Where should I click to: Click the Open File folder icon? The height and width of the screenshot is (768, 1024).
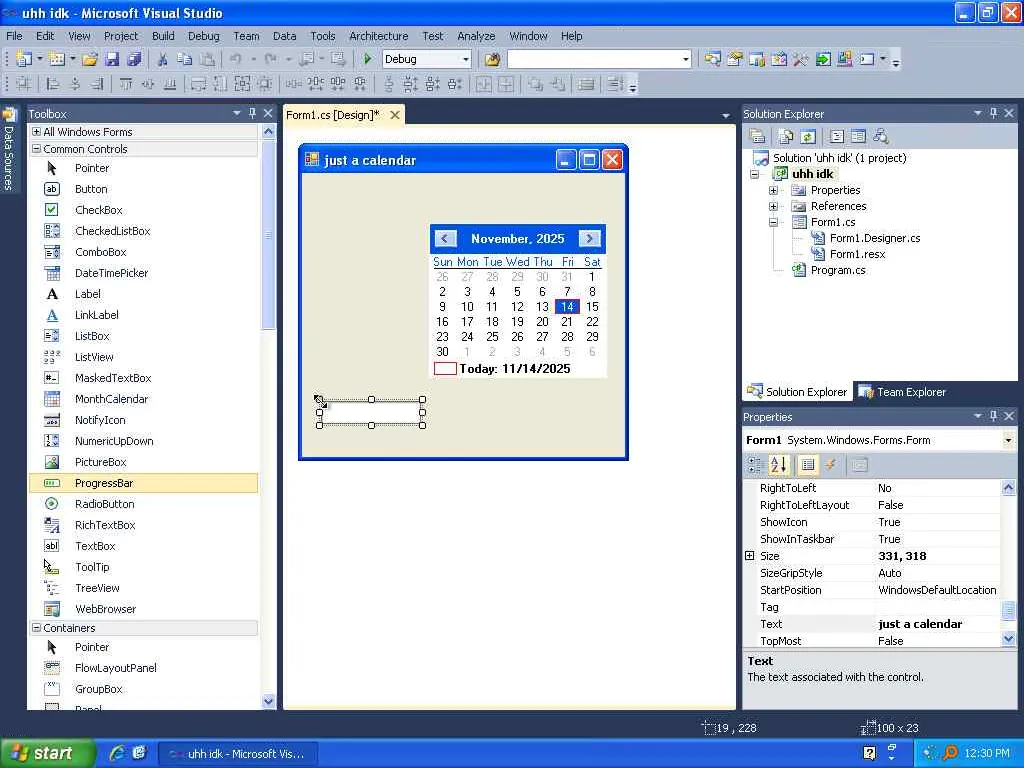tap(89, 59)
